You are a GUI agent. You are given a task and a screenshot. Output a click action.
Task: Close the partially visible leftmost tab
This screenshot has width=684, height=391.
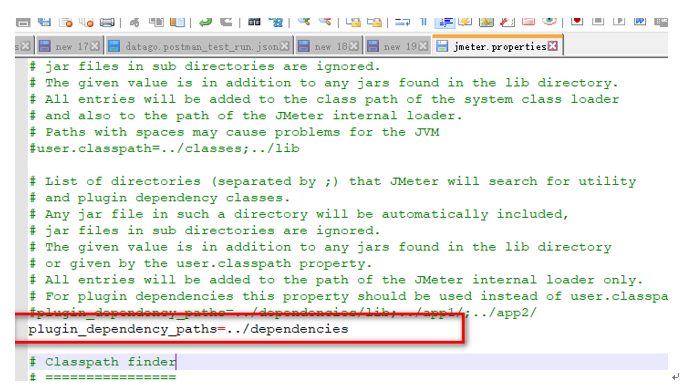[x=26, y=46]
